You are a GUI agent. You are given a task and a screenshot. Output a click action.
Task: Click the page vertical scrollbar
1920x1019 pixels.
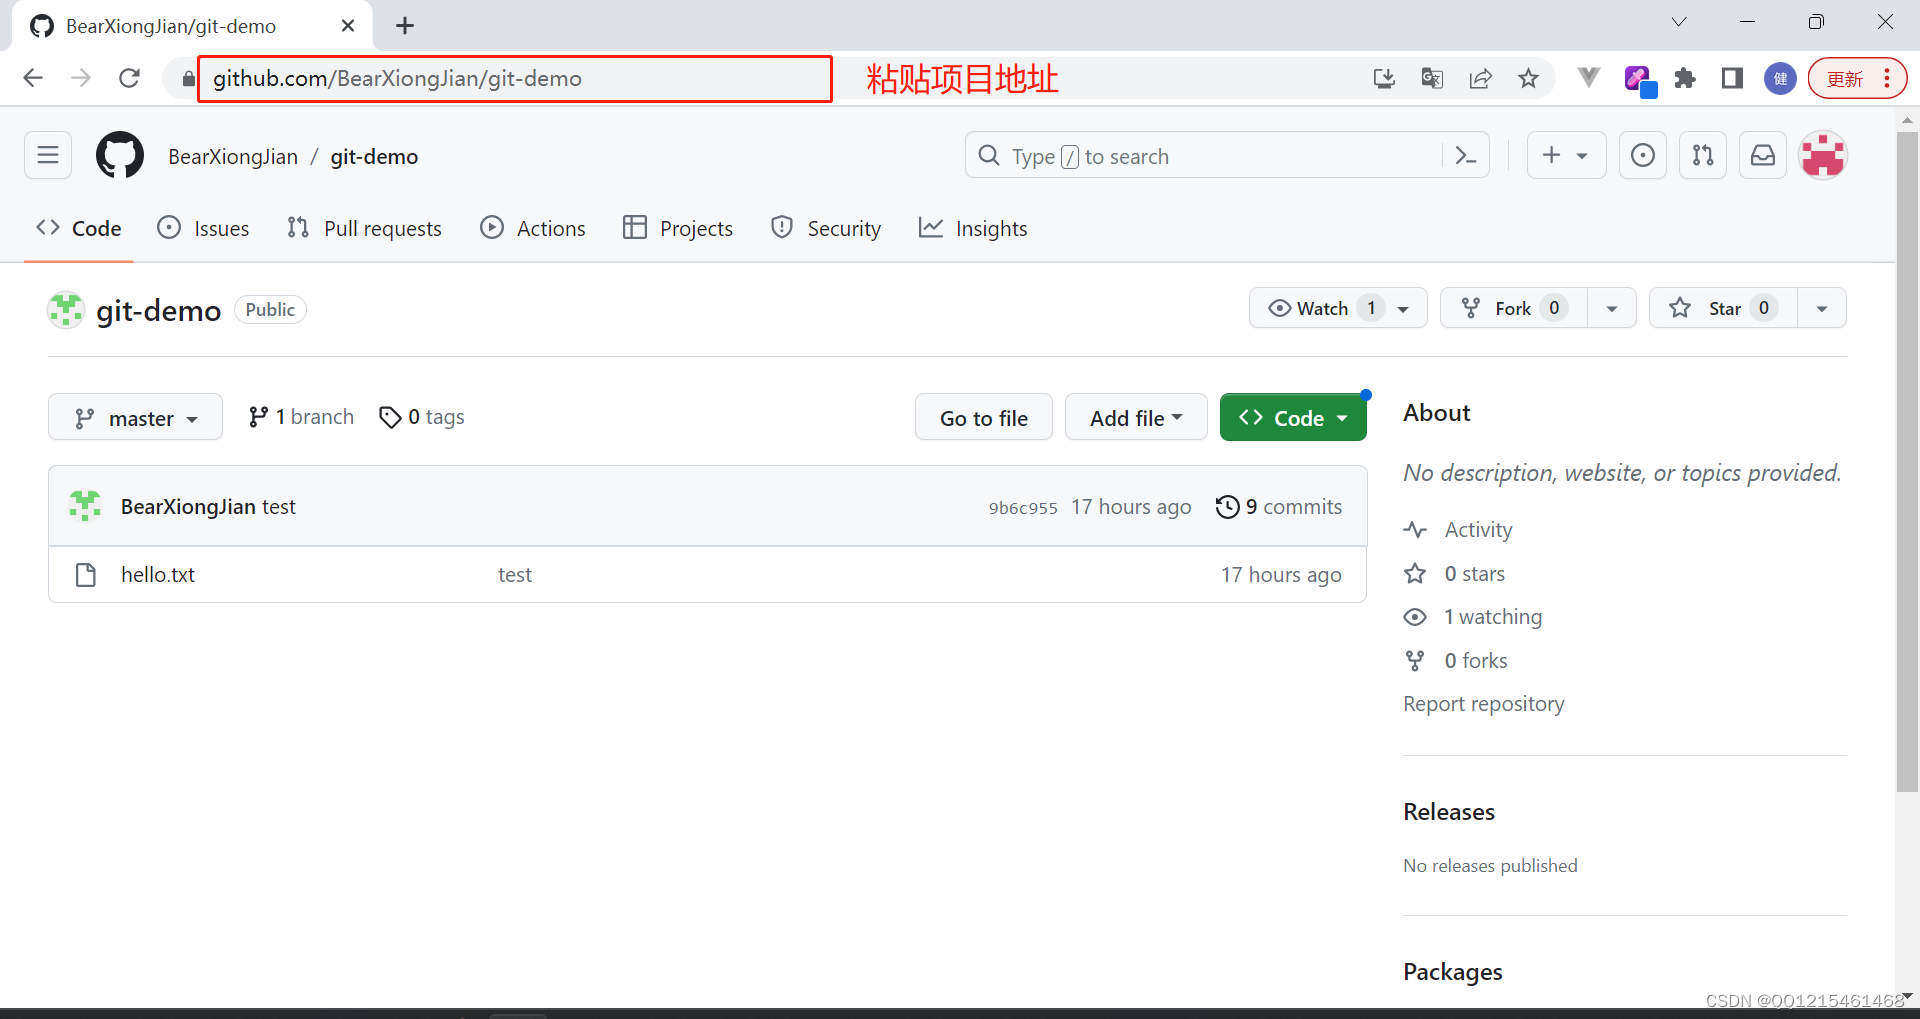click(x=1907, y=460)
